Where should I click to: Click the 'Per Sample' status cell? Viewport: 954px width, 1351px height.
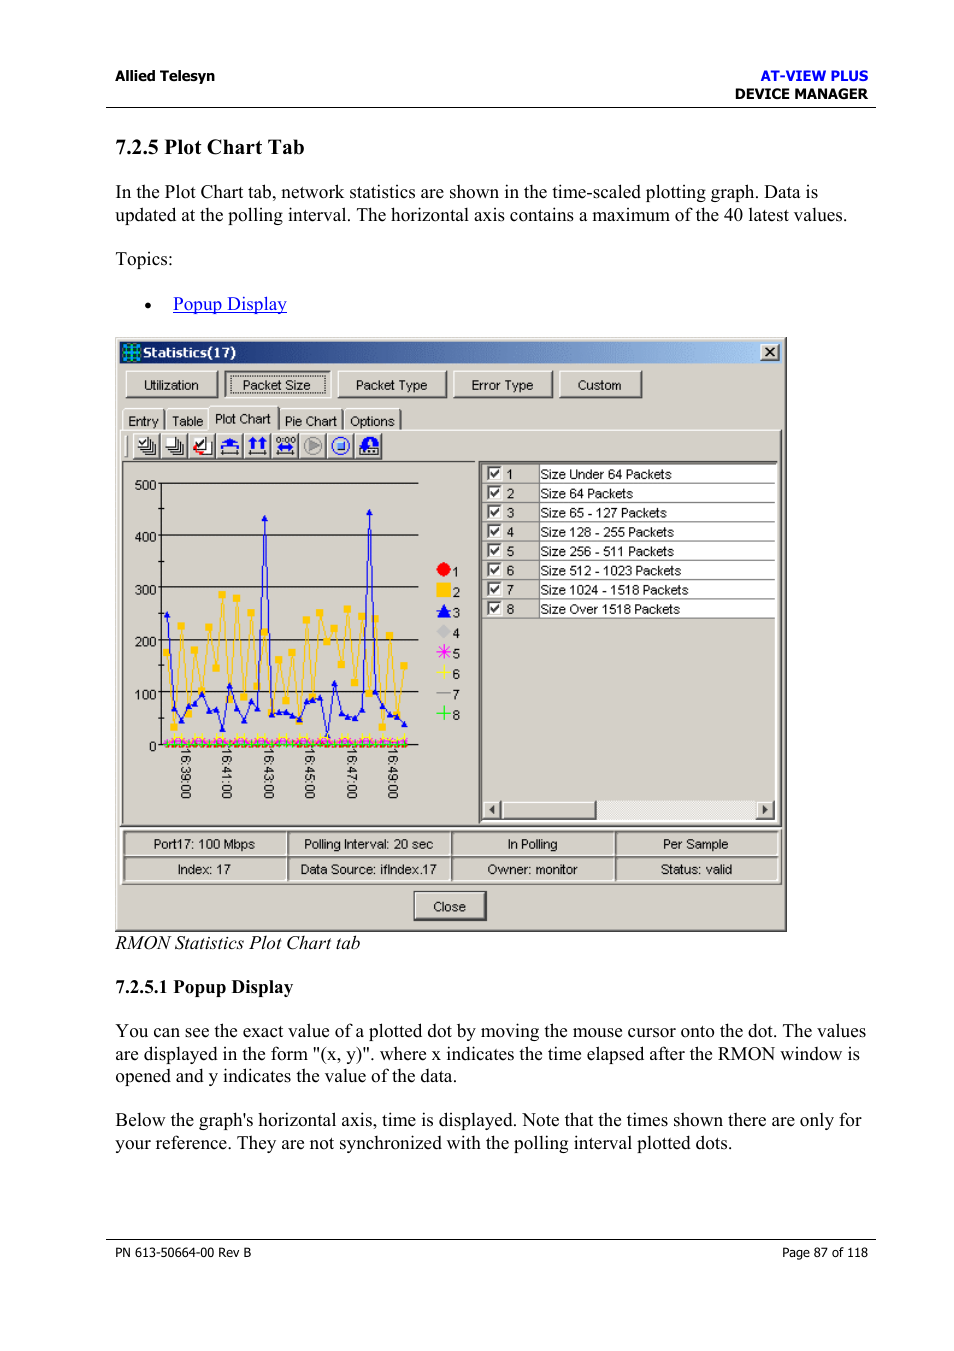(696, 844)
